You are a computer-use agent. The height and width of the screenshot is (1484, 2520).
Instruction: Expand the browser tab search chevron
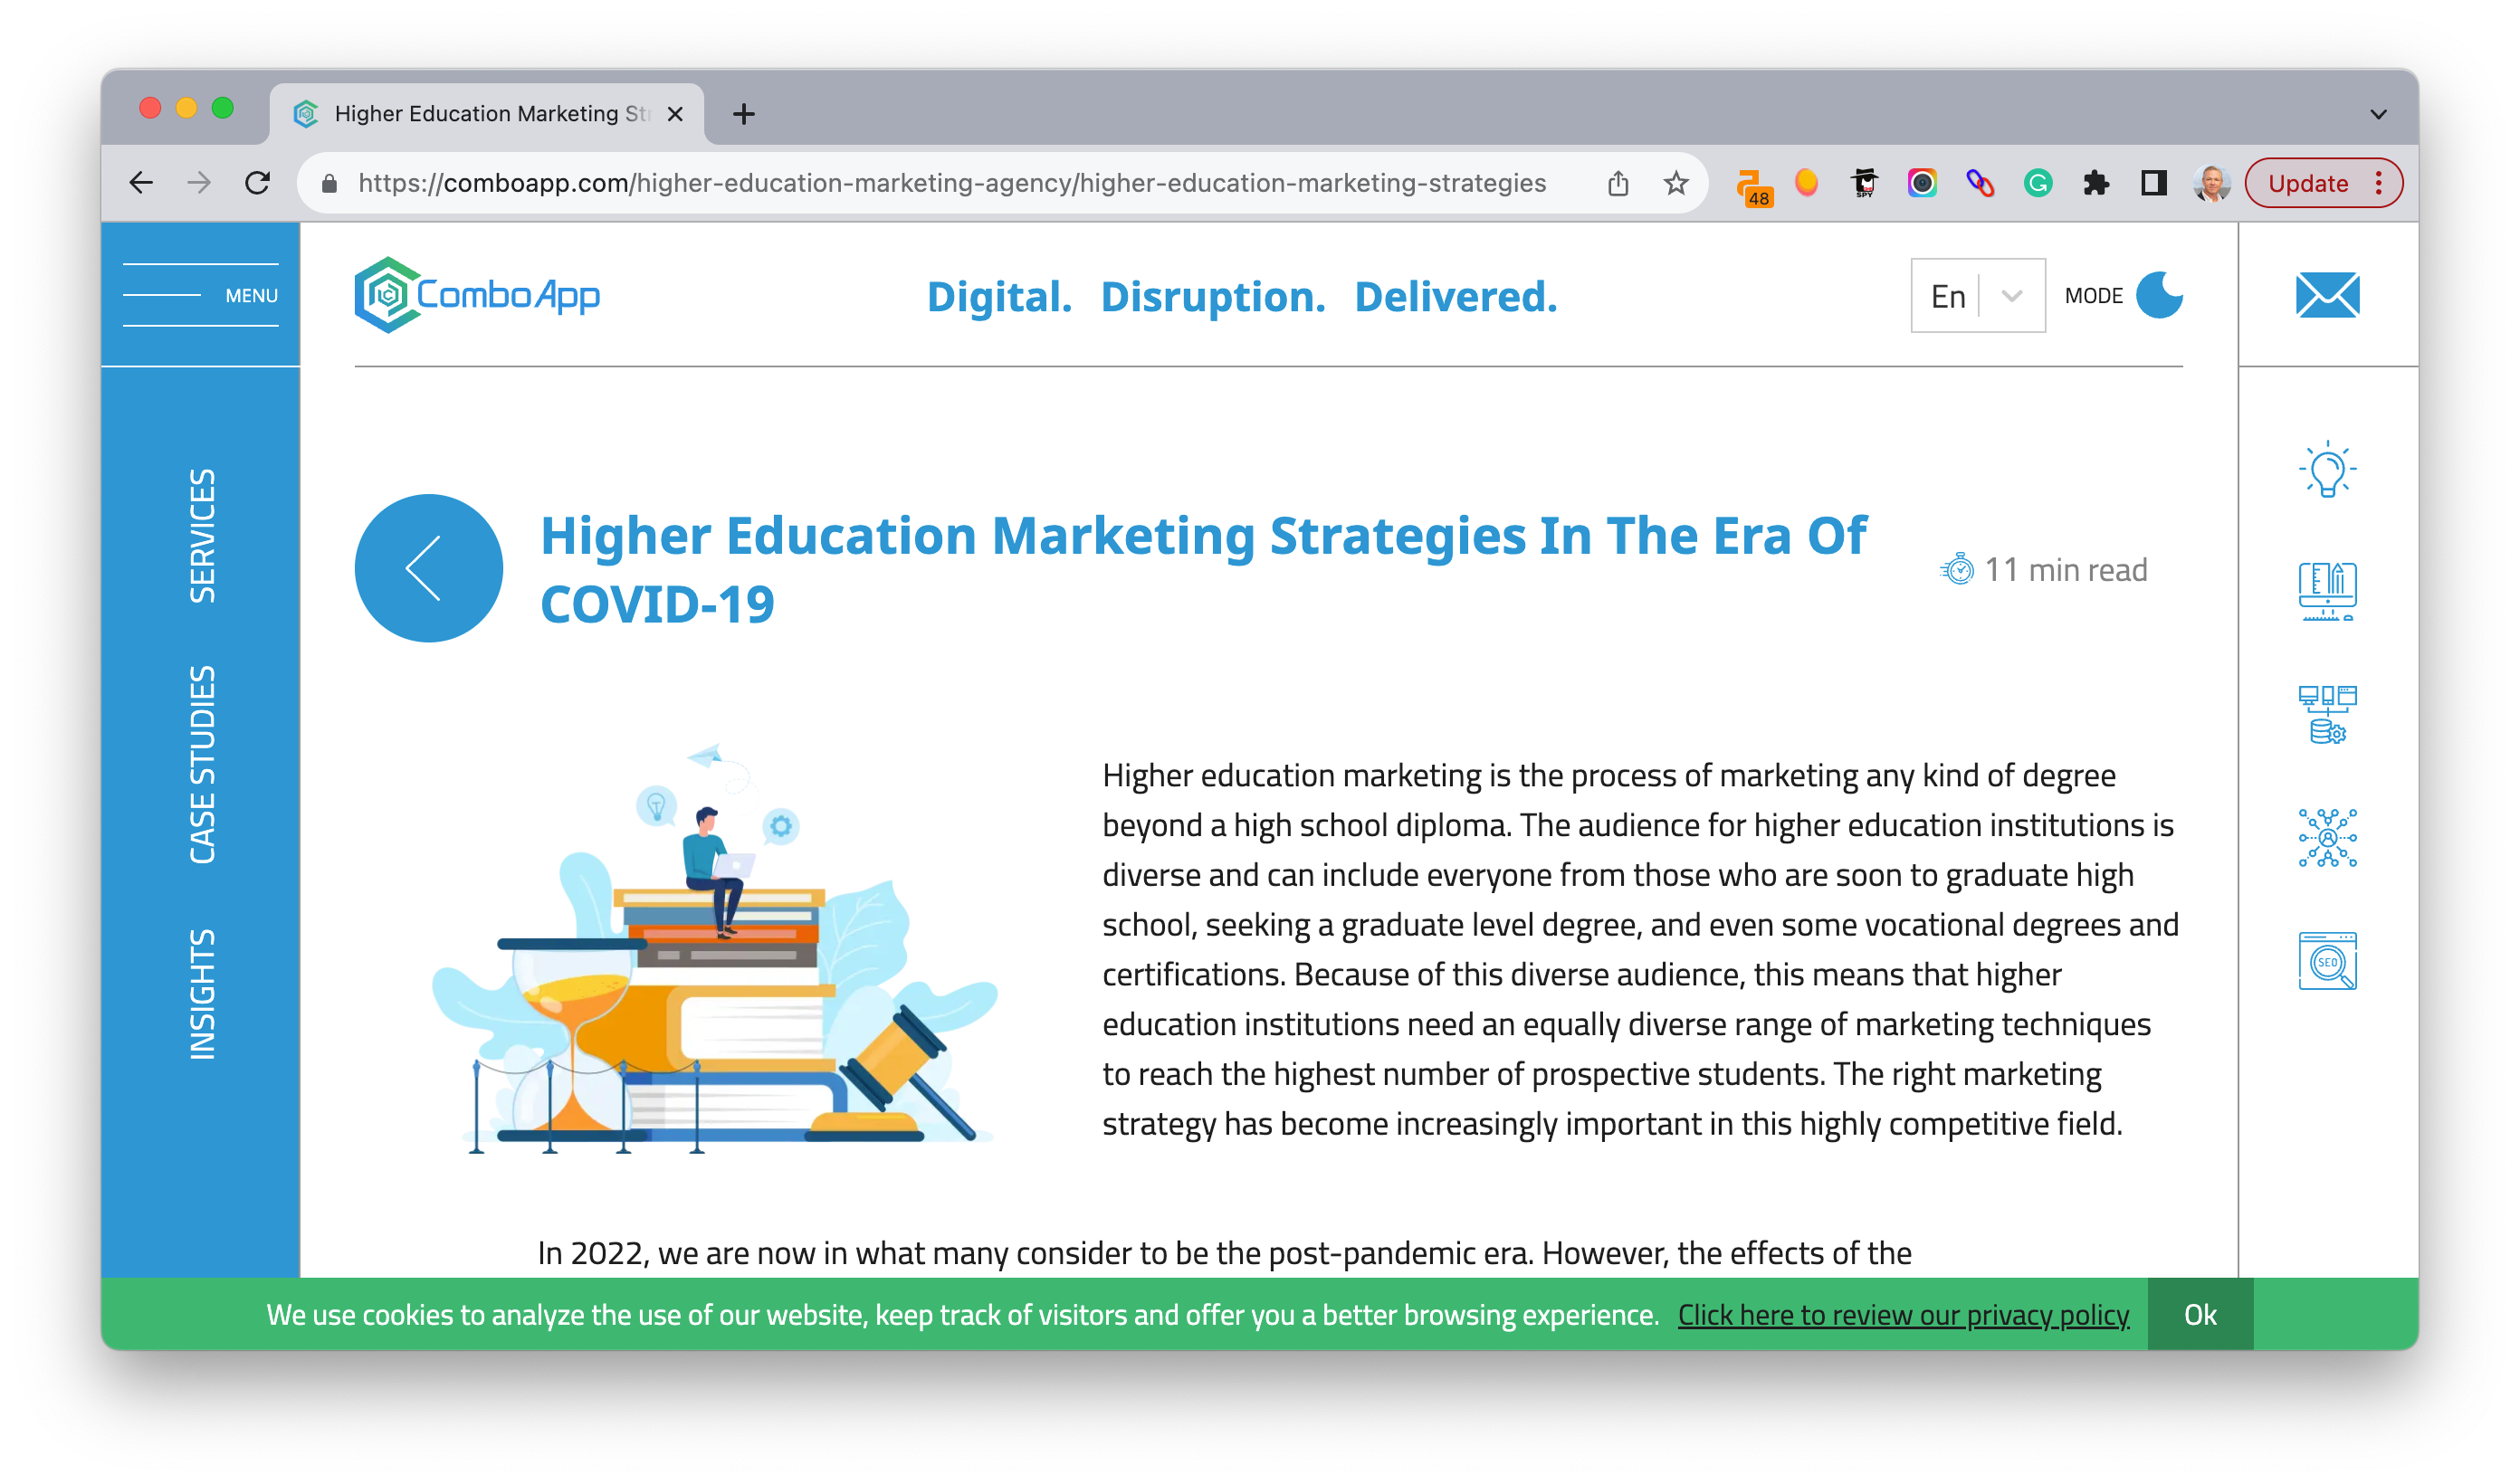(x=2378, y=113)
